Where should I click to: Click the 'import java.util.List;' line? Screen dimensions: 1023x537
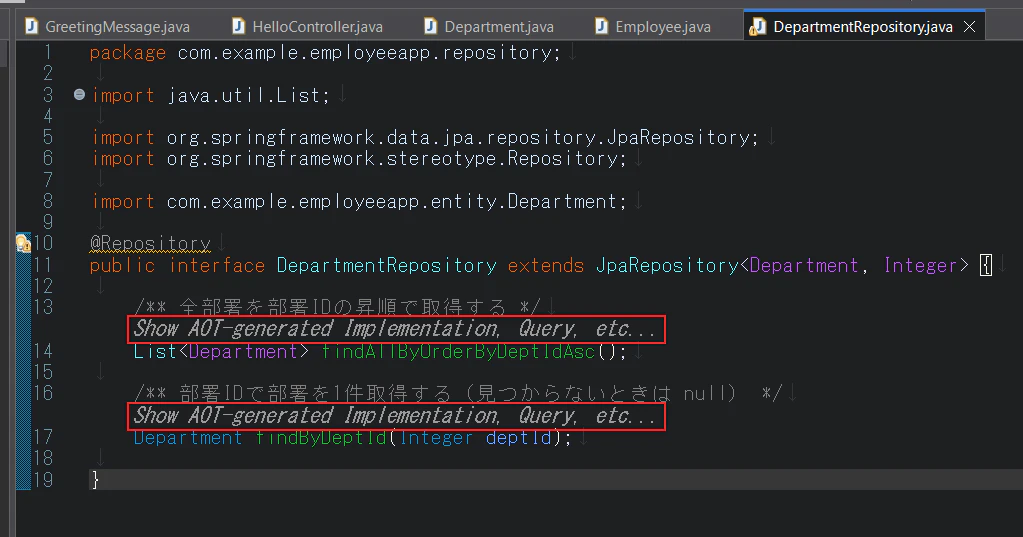click(x=211, y=95)
